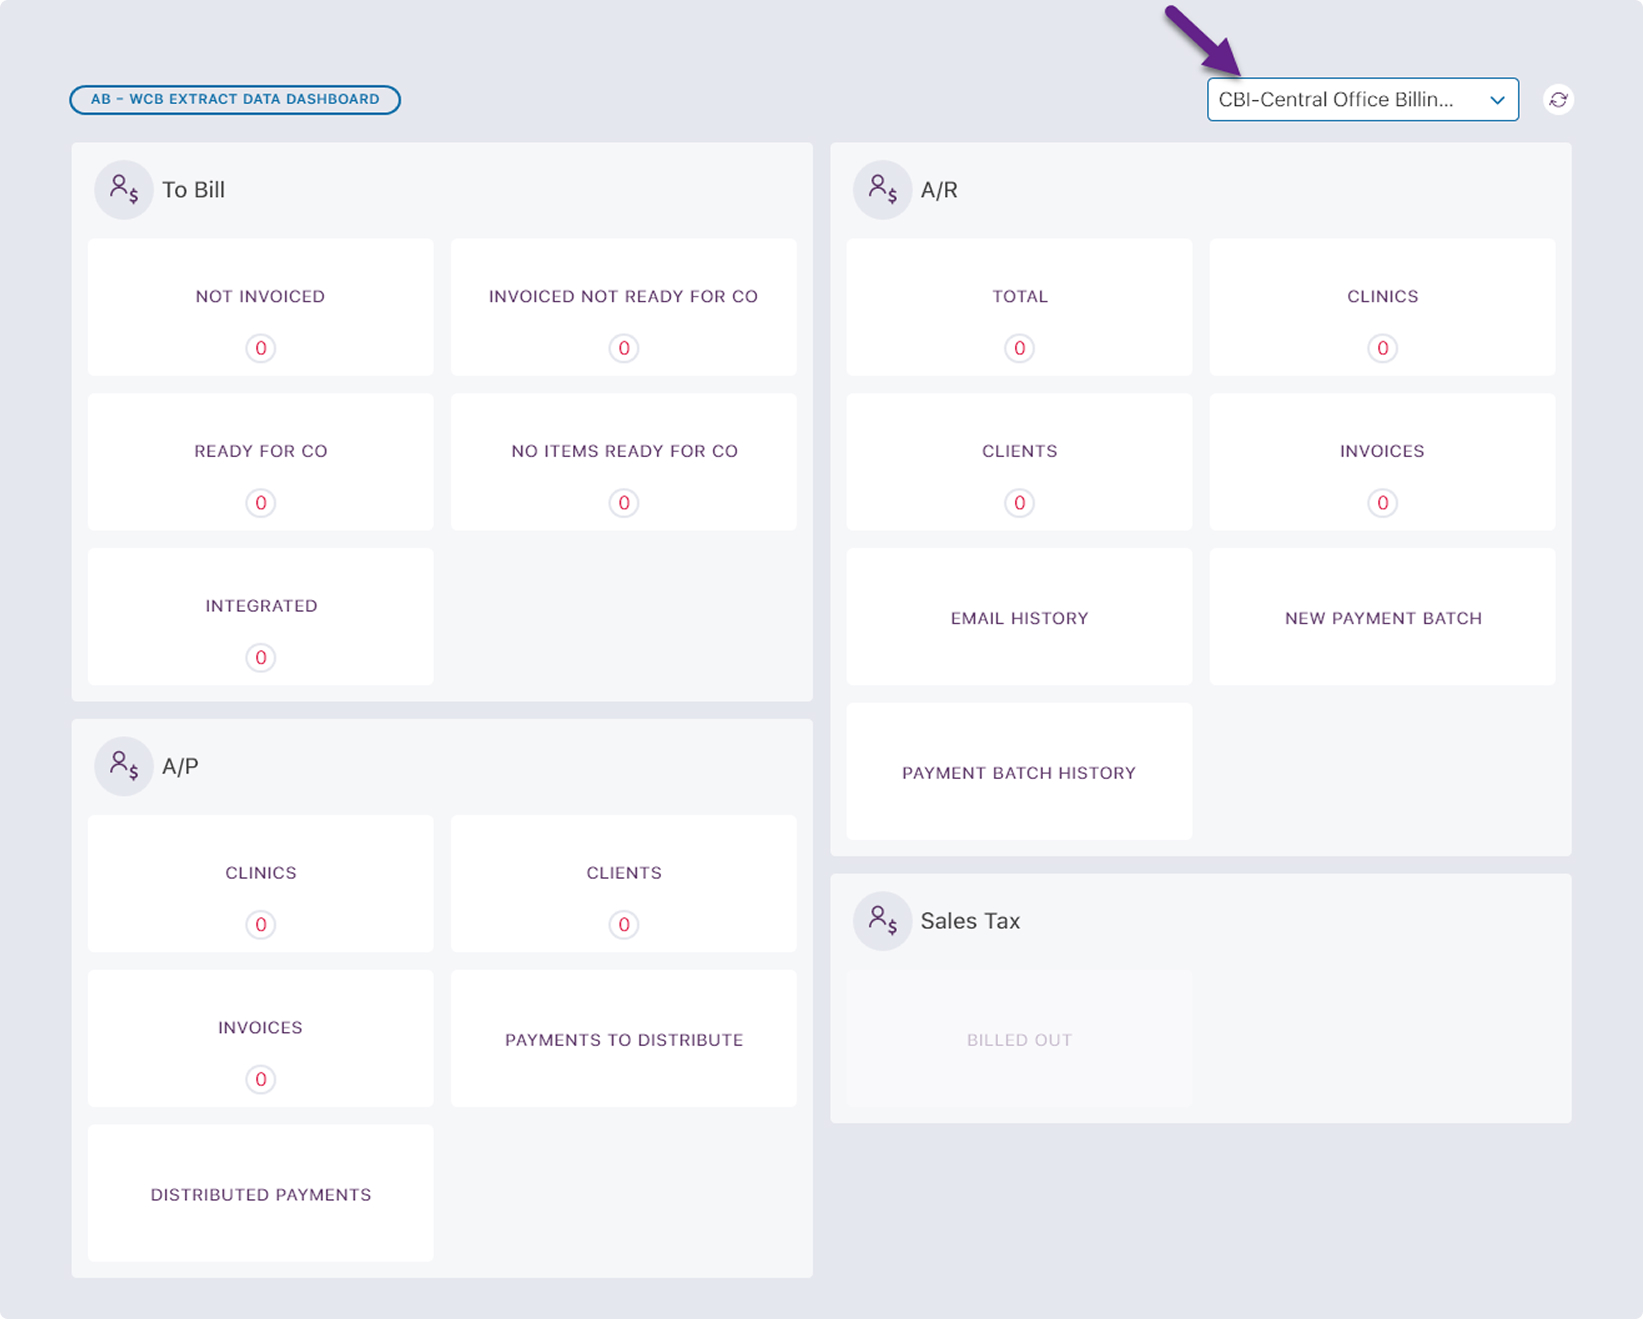
Task: Open the A/R Total tile
Action: coord(1019,308)
